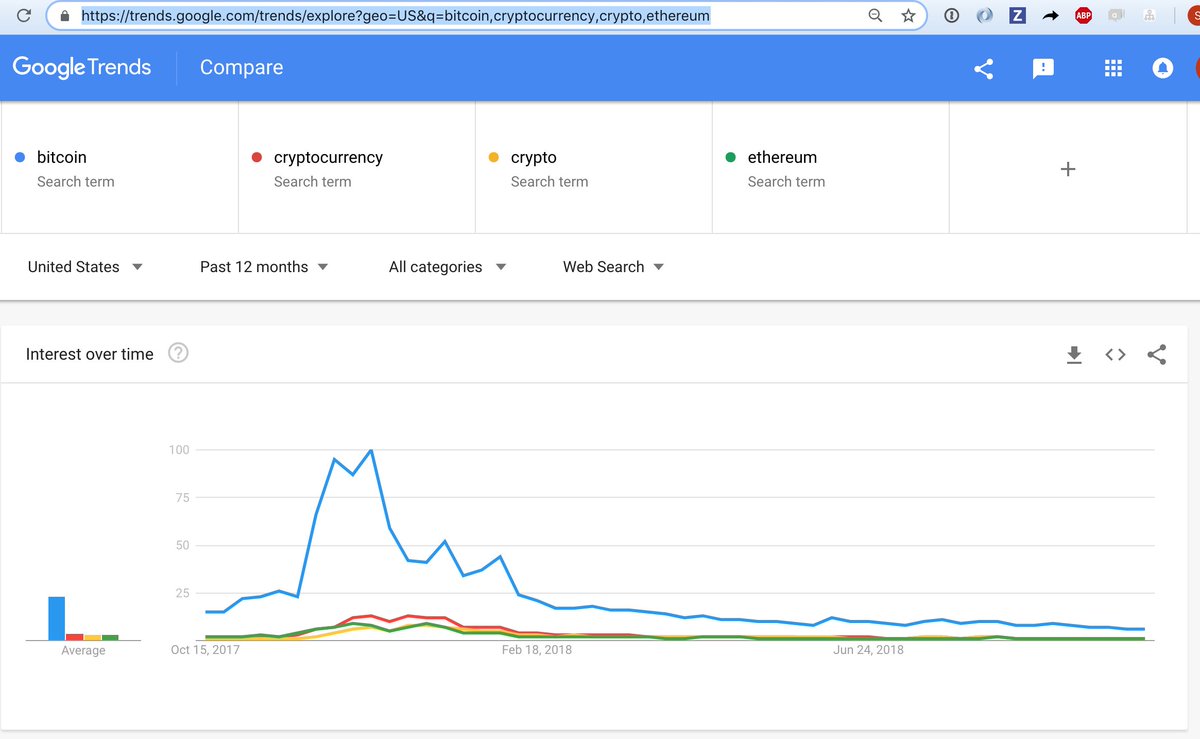This screenshot has height=739, width=1200.
Task: Click the blue bitcoin color dot
Action: tap(20, 157)
